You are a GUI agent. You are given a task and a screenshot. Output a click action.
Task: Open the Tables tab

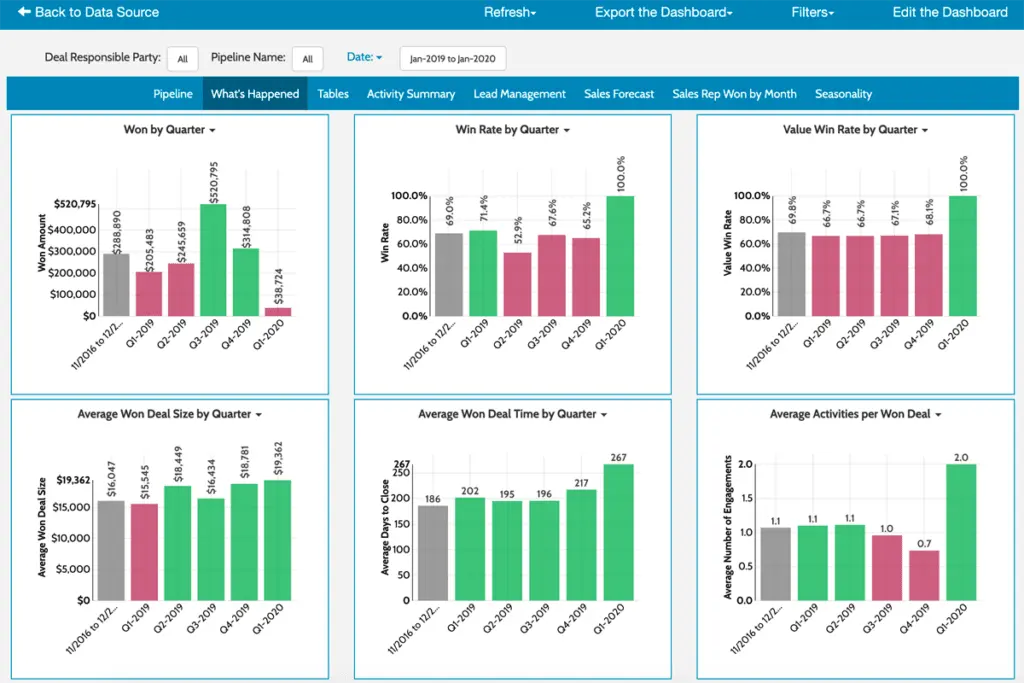333,94
